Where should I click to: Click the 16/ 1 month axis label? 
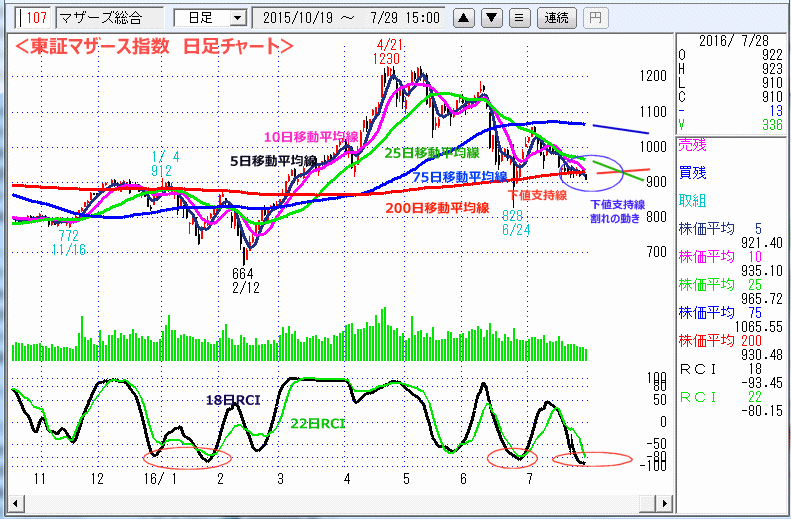coord(160,479)
